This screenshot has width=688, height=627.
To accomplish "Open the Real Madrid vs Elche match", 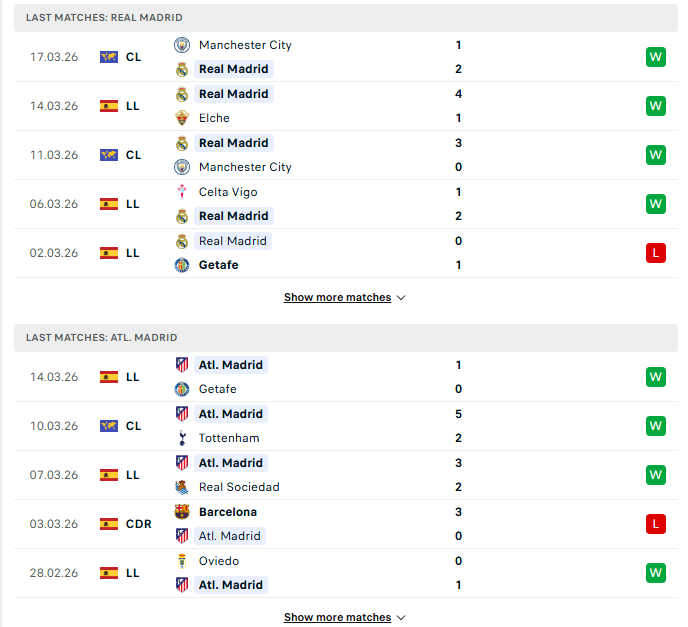I will tap(346, 106).
